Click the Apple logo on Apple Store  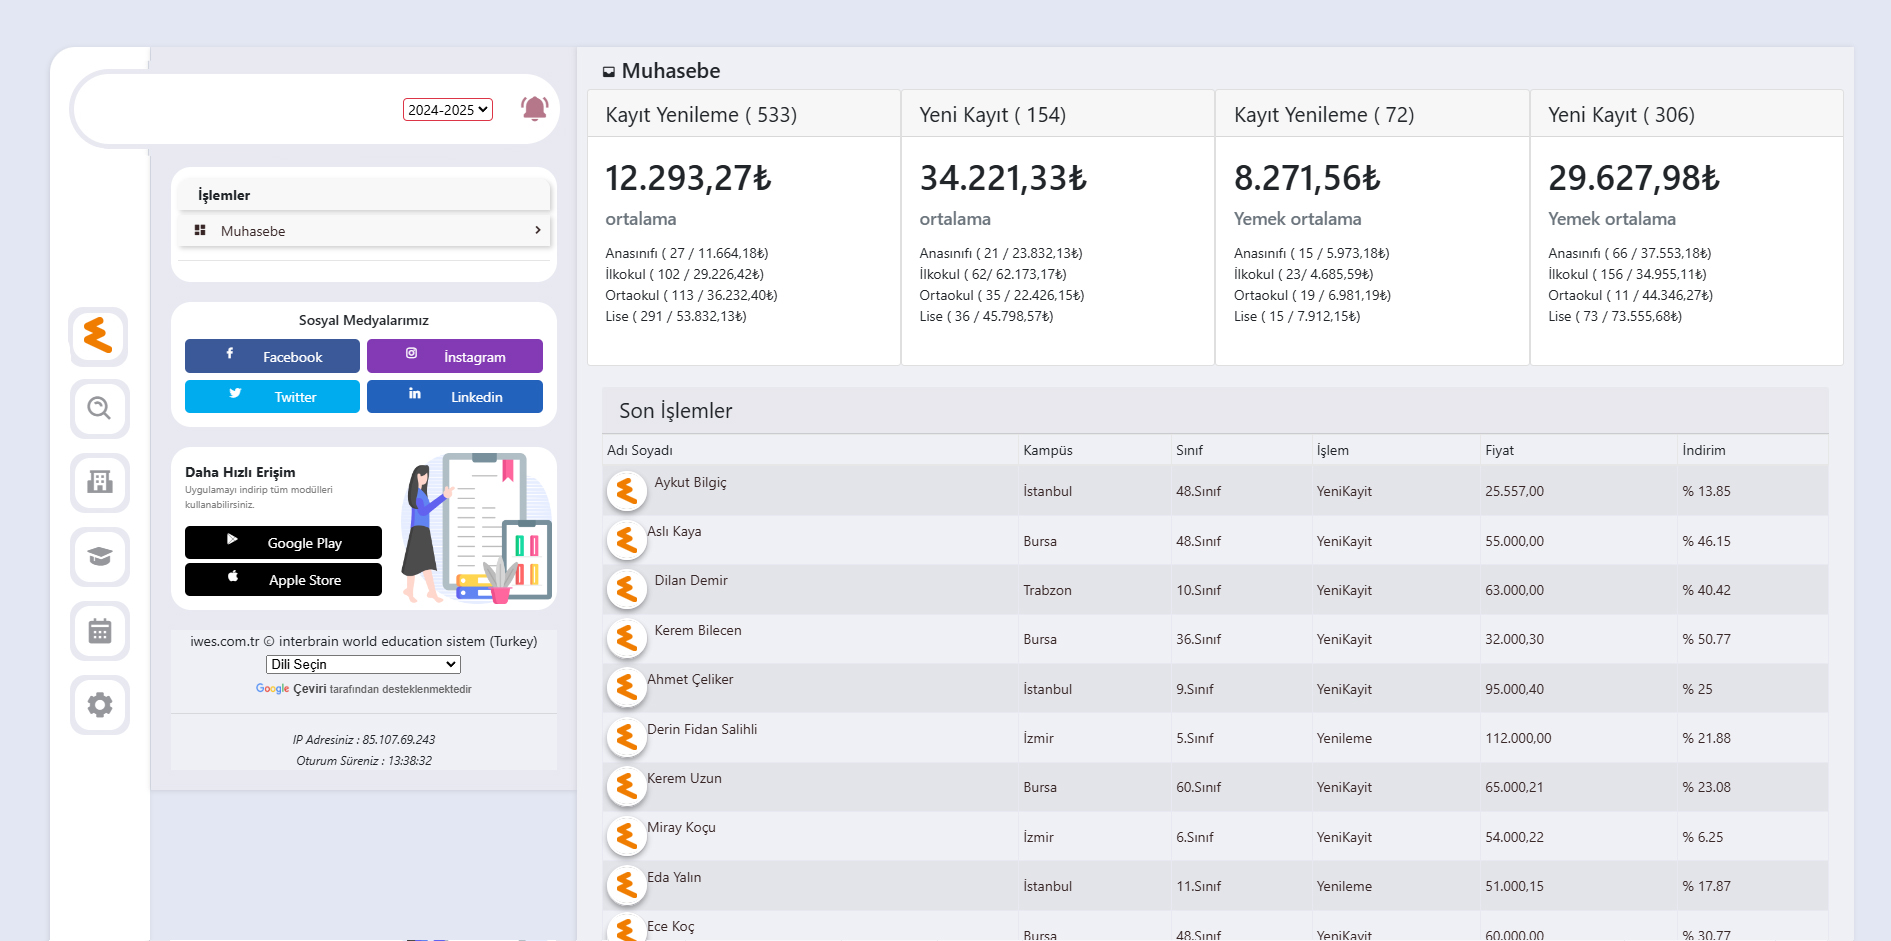click(x=233, y=576)
